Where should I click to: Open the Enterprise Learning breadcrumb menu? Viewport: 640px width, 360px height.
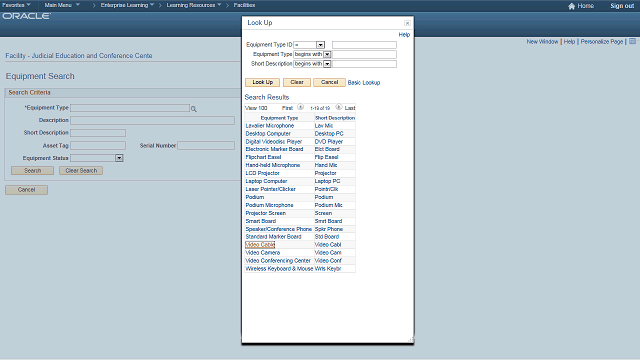(x=127, y=5)
